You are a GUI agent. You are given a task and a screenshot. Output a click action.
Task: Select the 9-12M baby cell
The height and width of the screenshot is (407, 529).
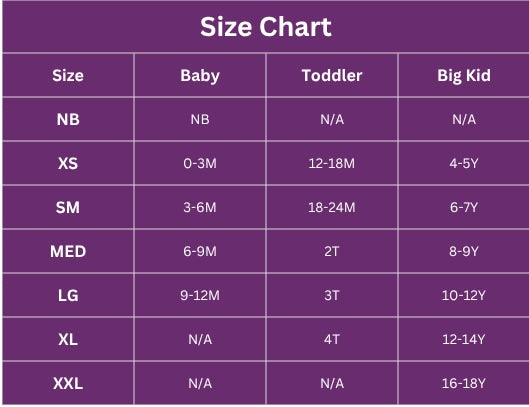(x=200, y=295)
